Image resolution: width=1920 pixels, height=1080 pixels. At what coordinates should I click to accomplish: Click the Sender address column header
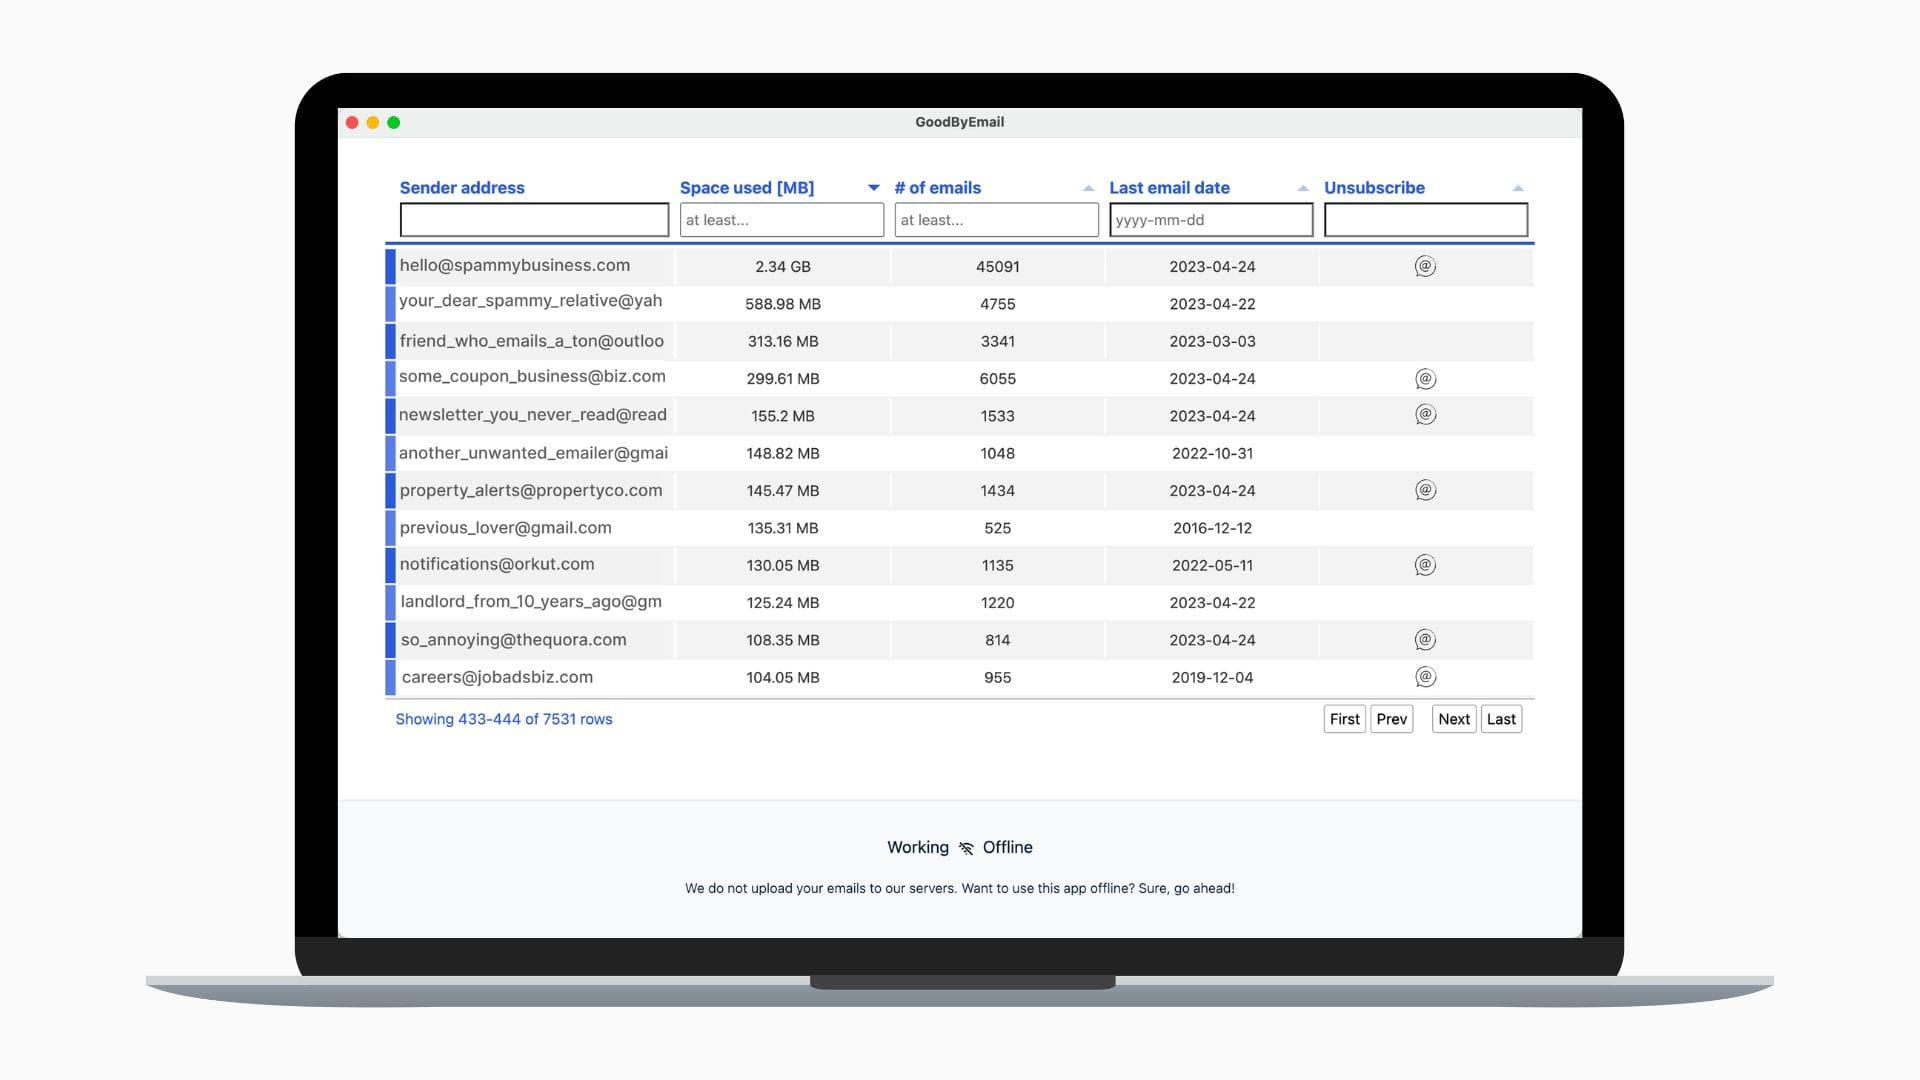coord(462,188)
